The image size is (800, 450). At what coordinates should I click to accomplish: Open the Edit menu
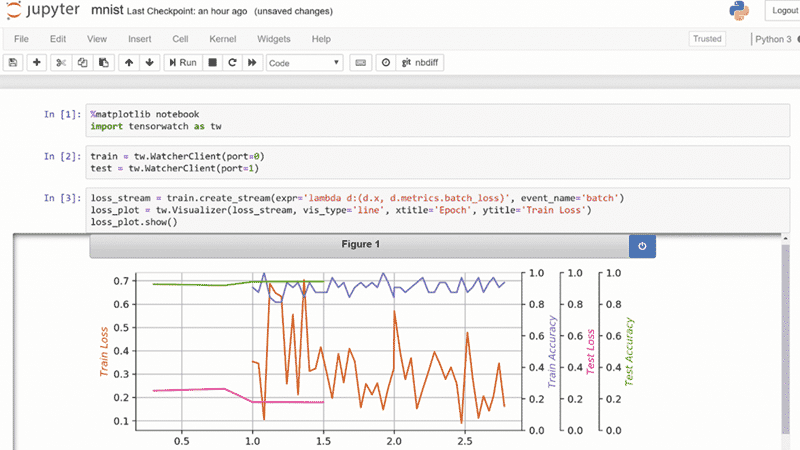(x=58, y=39)
